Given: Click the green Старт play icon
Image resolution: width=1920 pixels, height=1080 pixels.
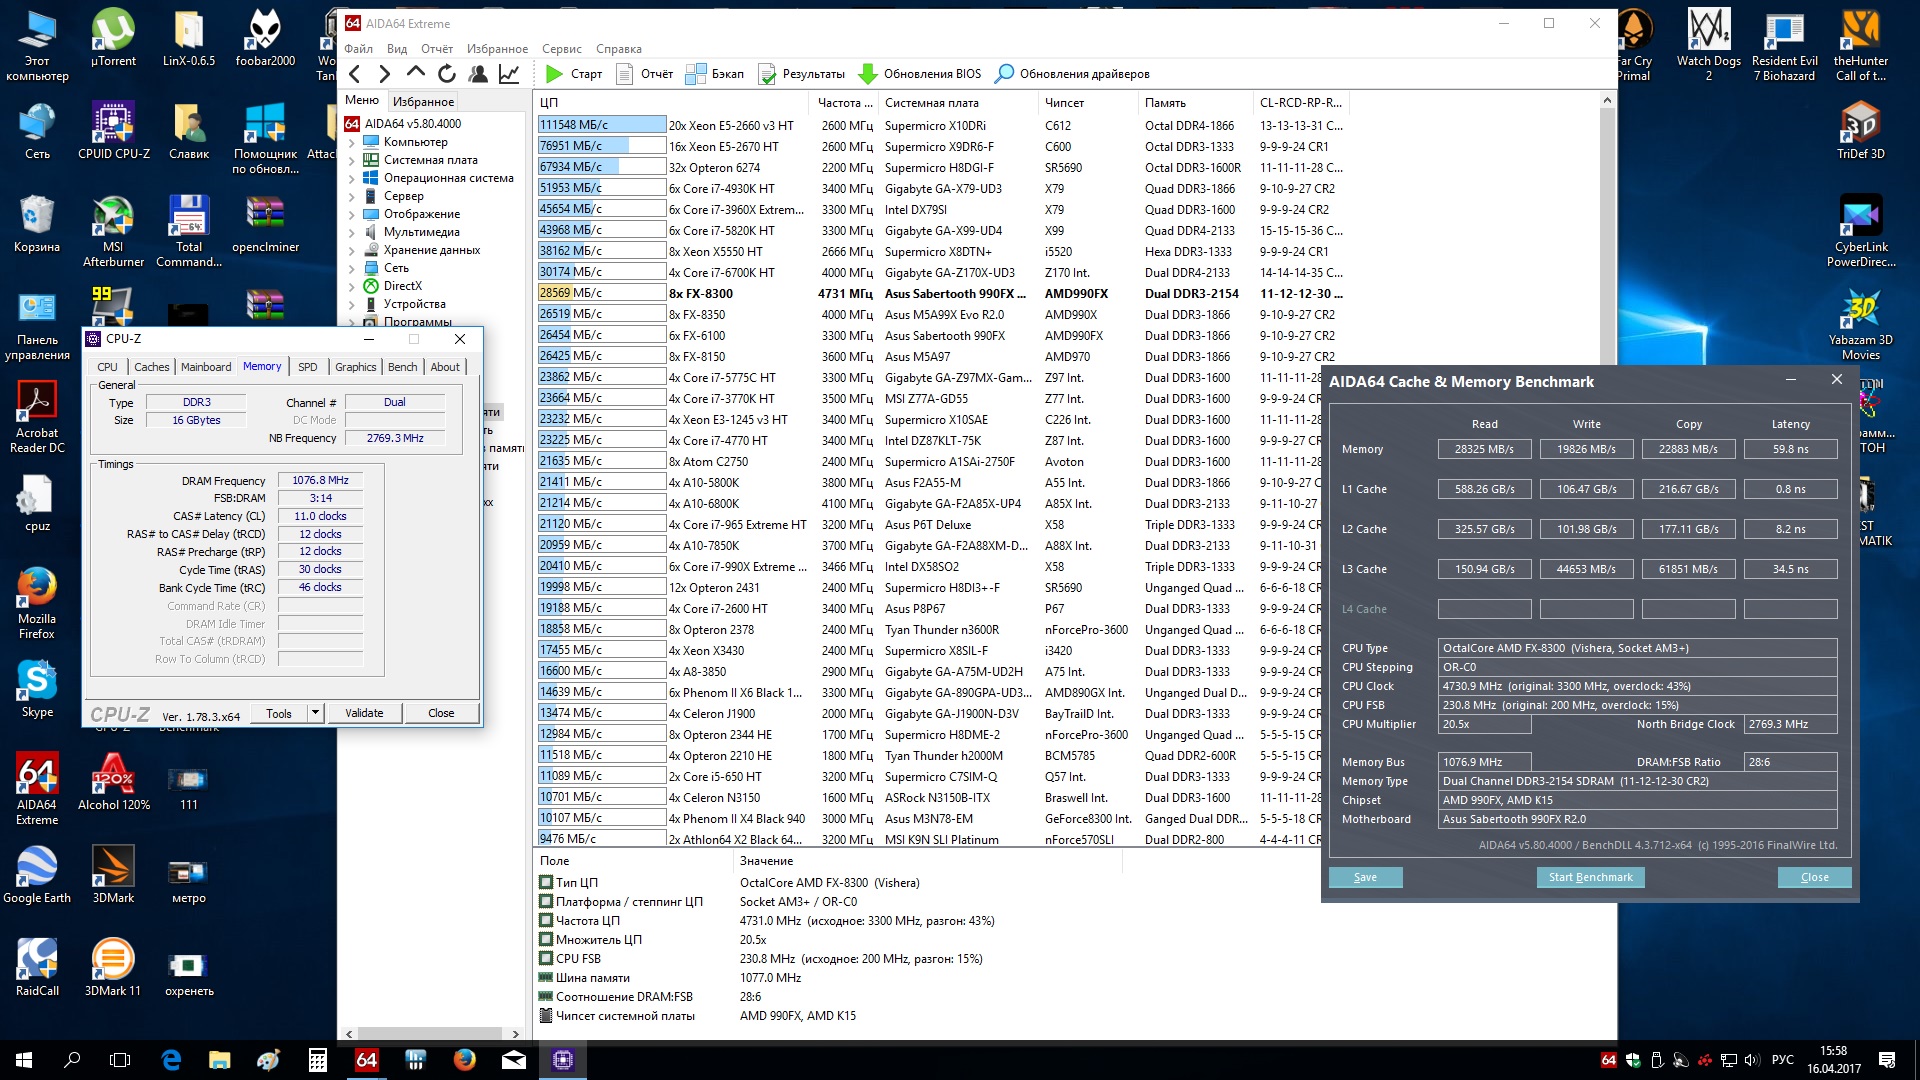Looking at the screenshot, I should click(x=554, y=74).
